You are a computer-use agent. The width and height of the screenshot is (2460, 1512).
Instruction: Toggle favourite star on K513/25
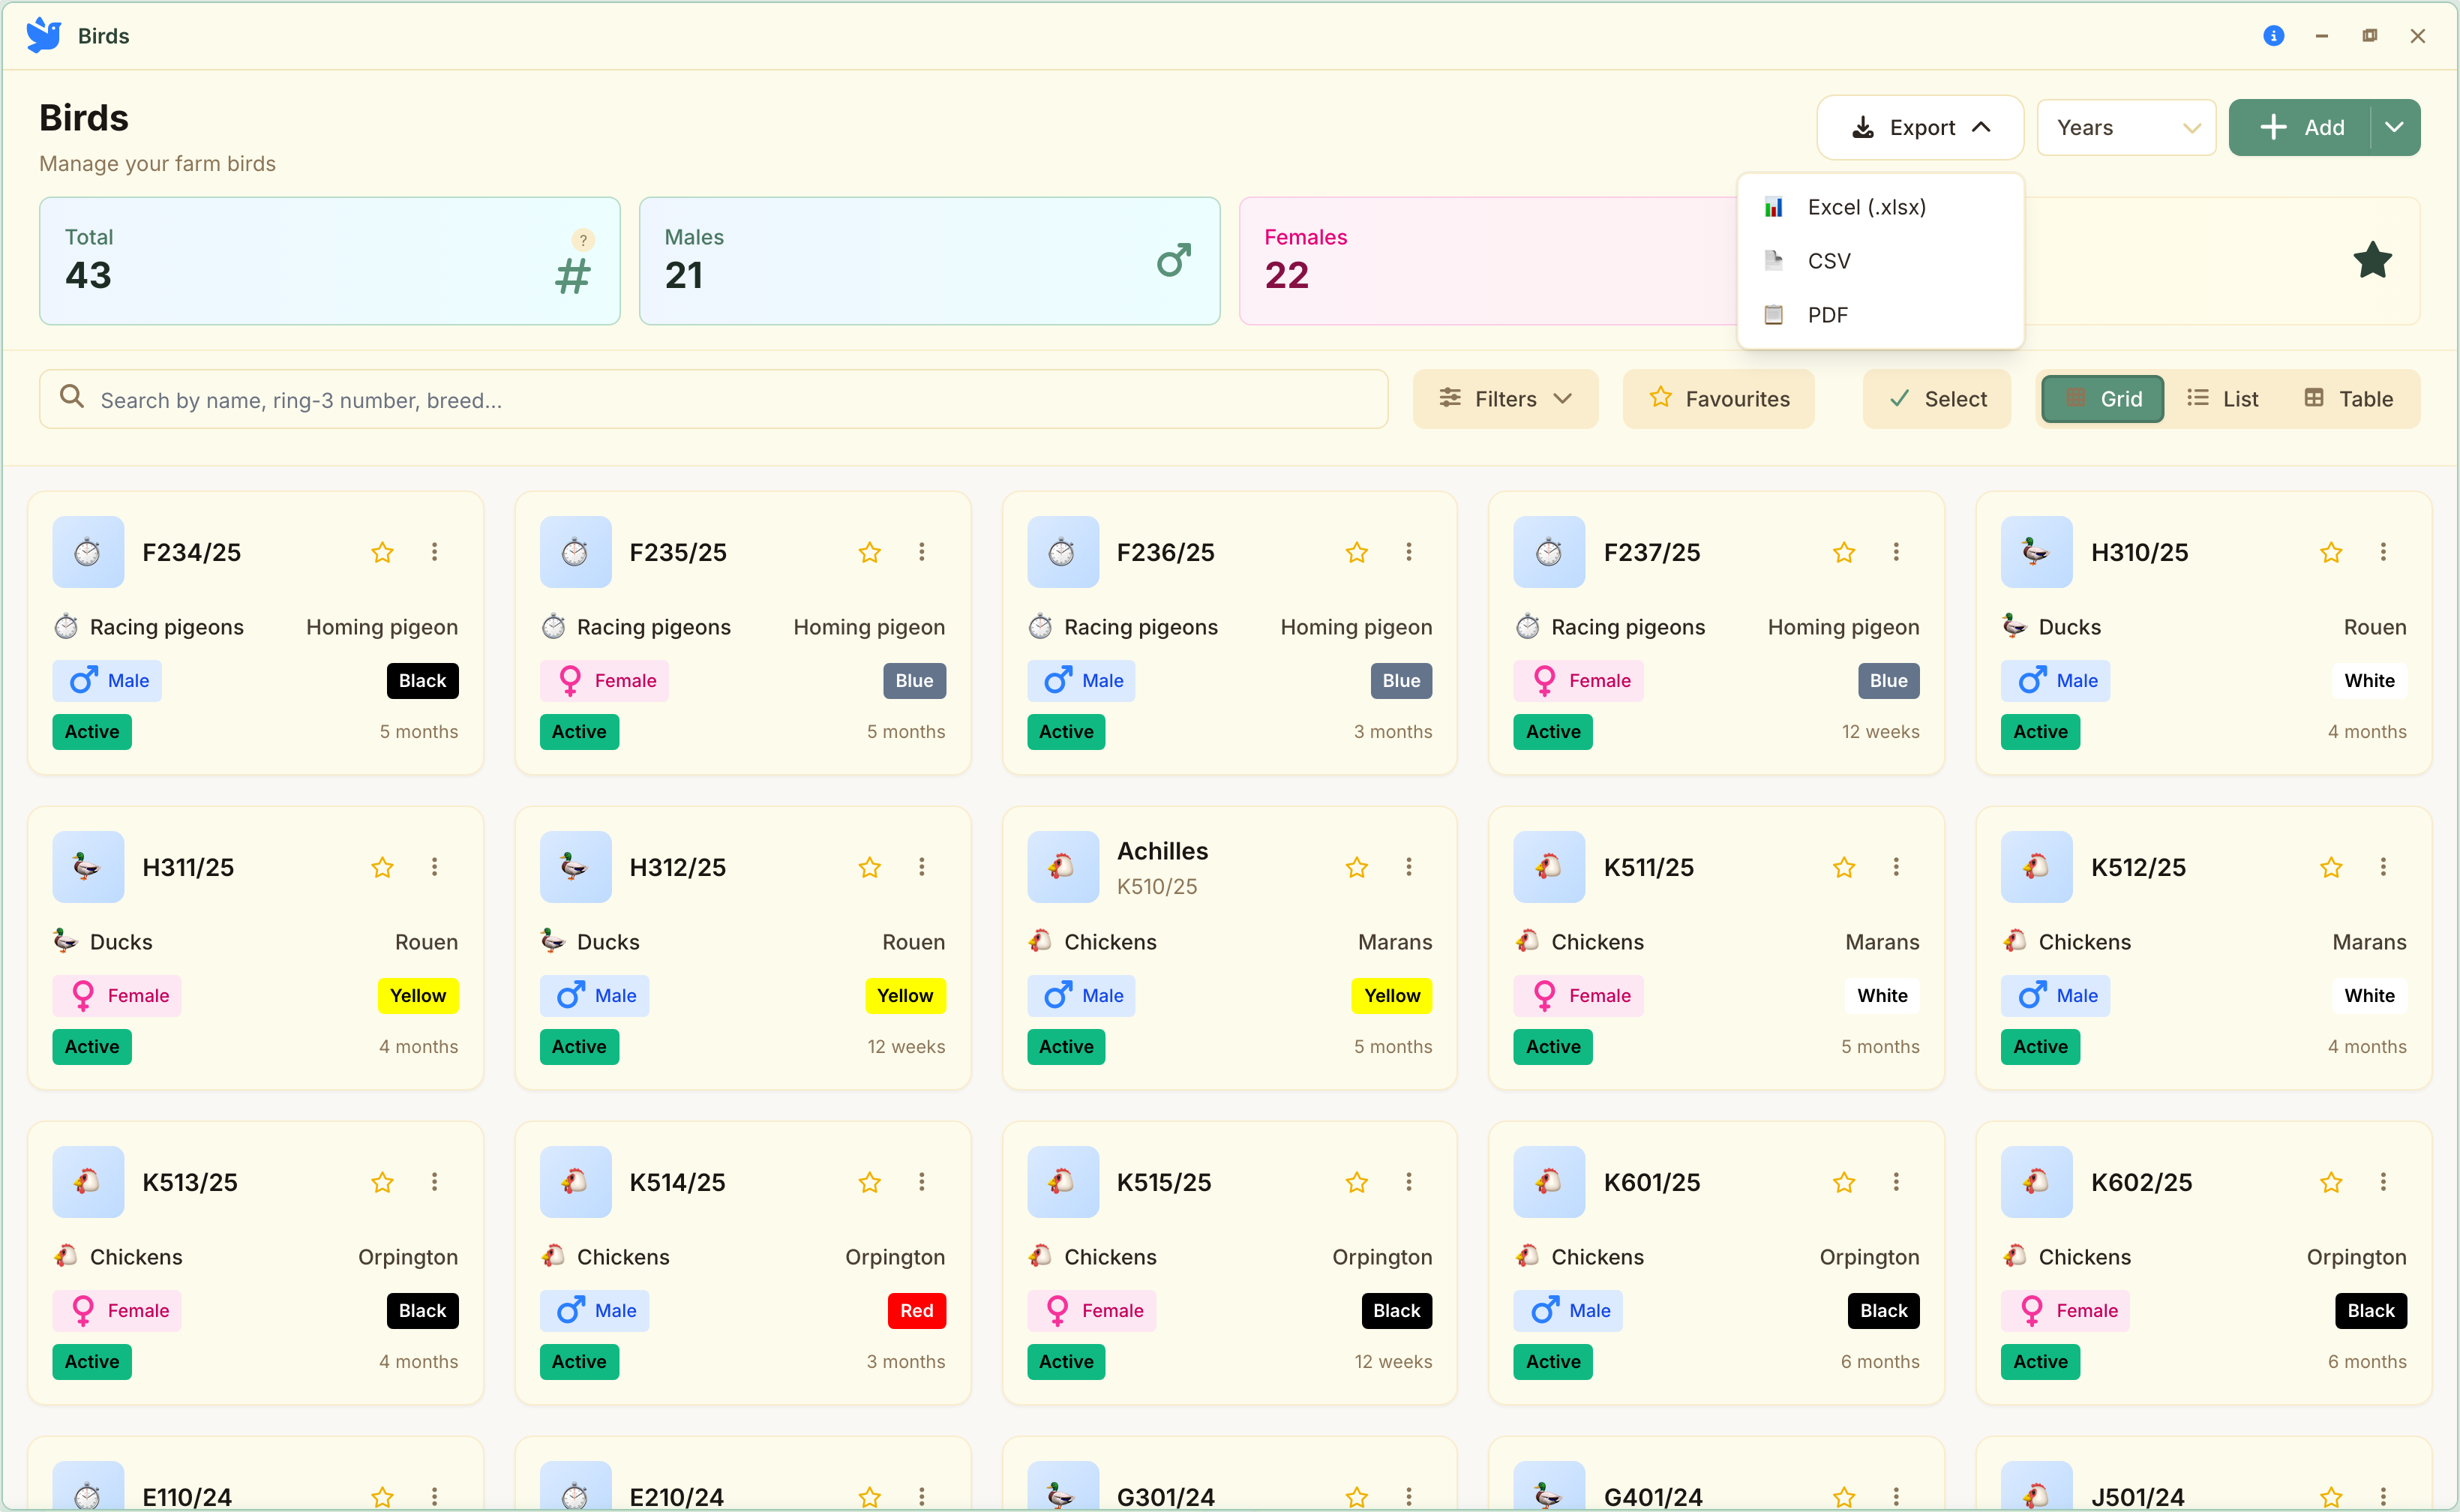(382, 1182)
